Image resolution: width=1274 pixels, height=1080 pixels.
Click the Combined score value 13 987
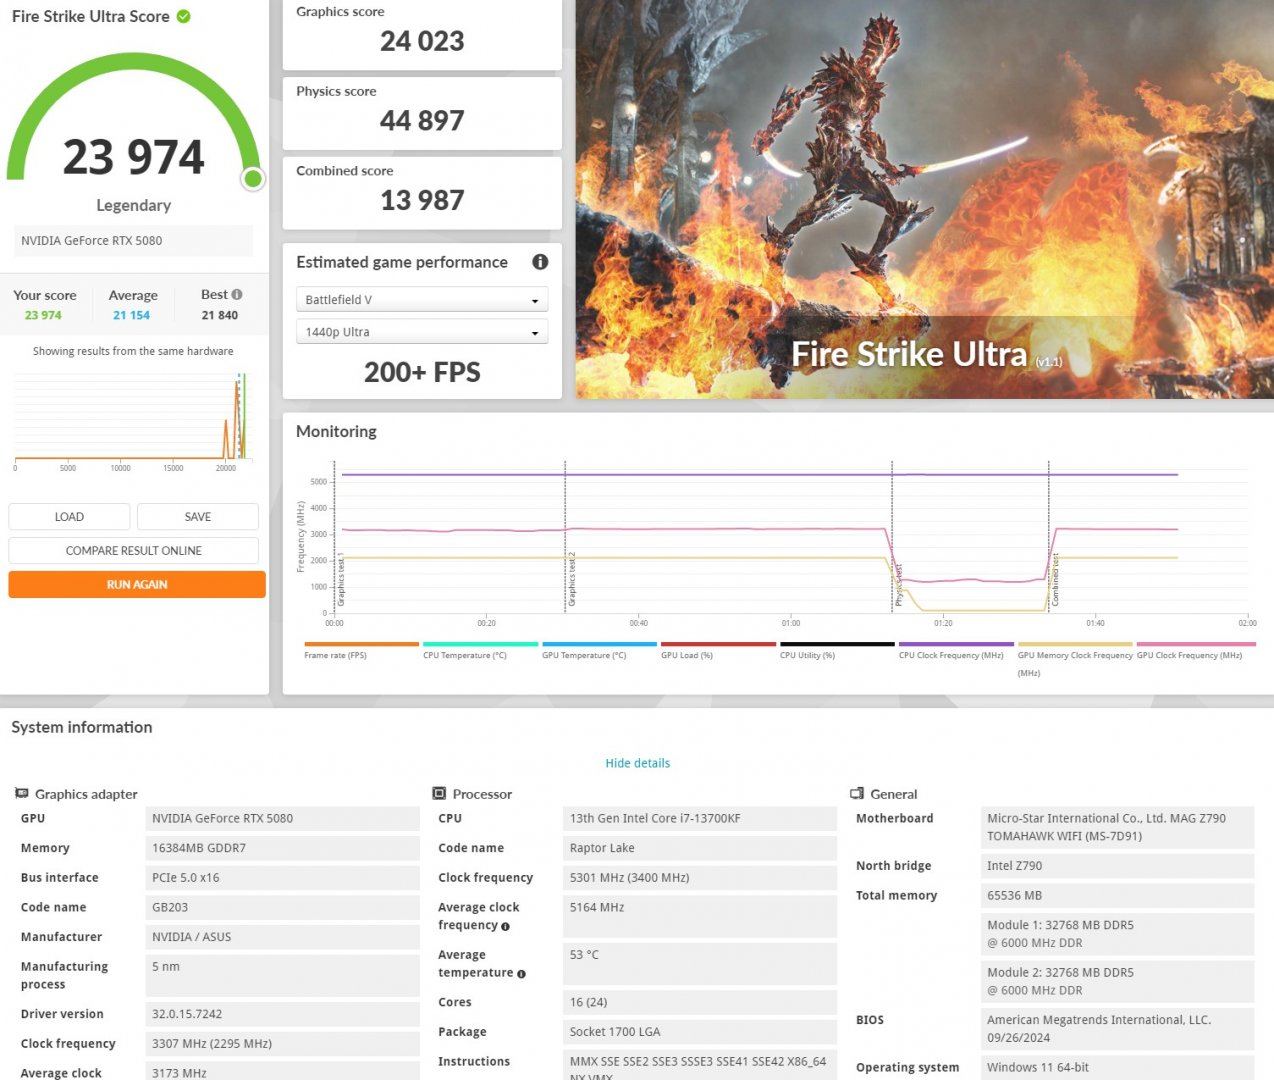click(422, 201)
